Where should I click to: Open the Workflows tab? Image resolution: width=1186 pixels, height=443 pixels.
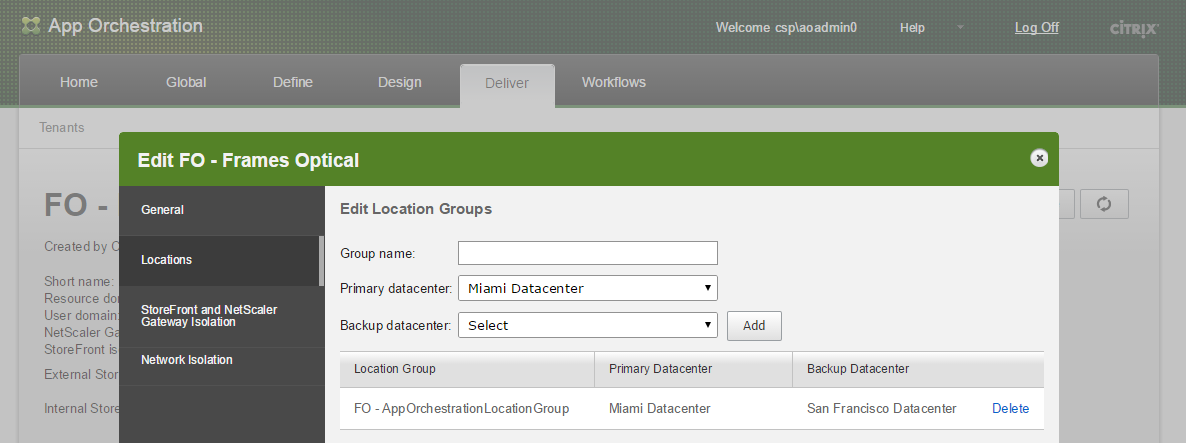click(614, 82)
